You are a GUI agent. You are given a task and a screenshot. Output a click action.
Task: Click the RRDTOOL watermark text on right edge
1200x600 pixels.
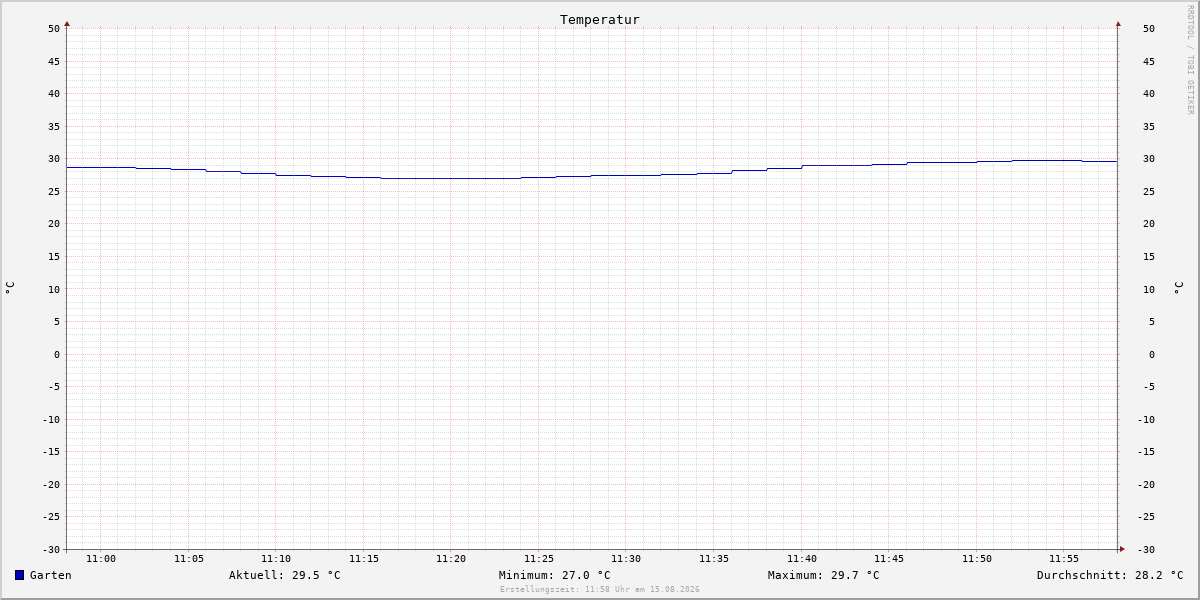pyautogui.click(x=1190, y=60)
